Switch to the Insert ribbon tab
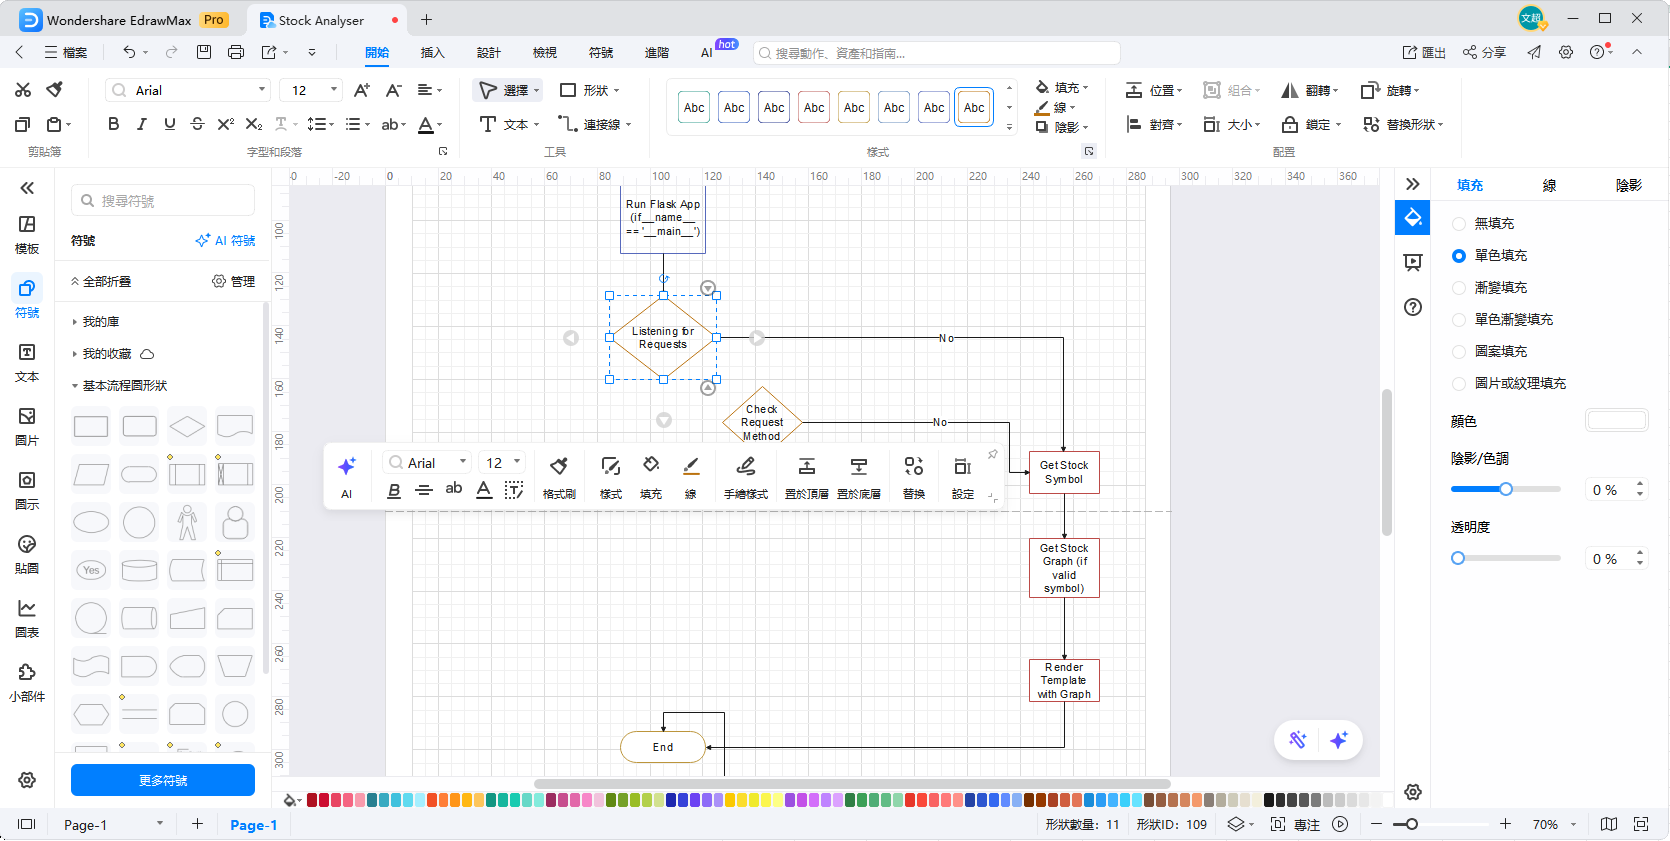The width and height of the screenshot is (1670, 841). point(432,53)
